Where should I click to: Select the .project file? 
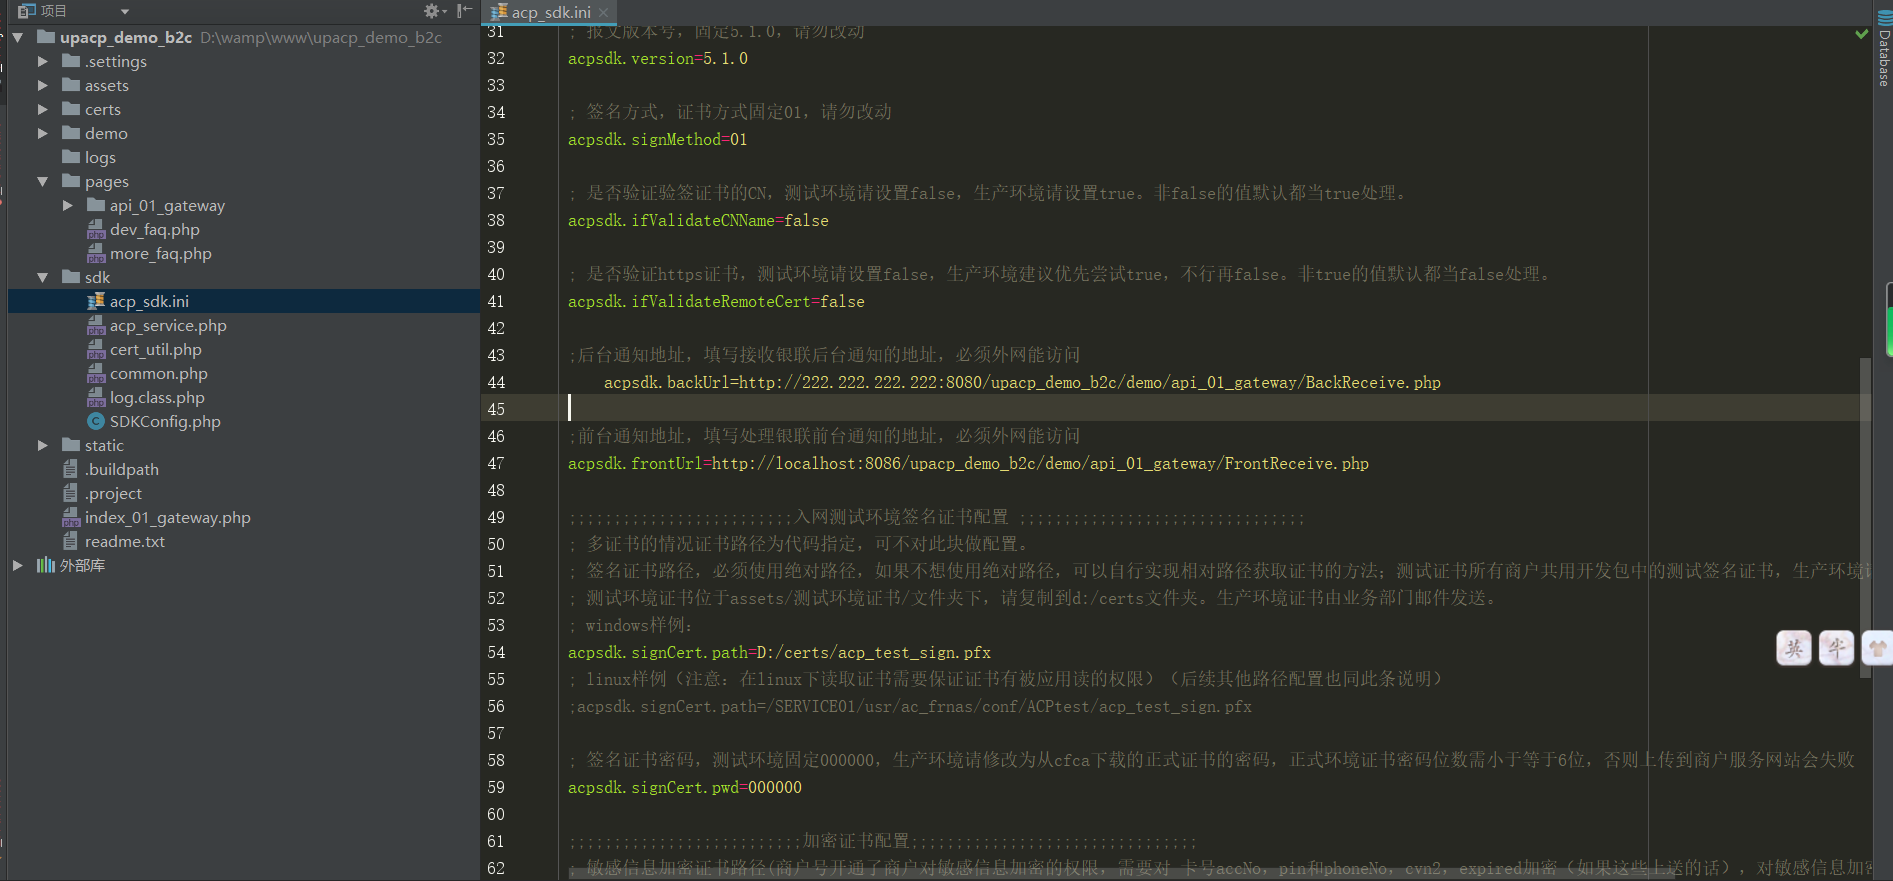point(113,494)
